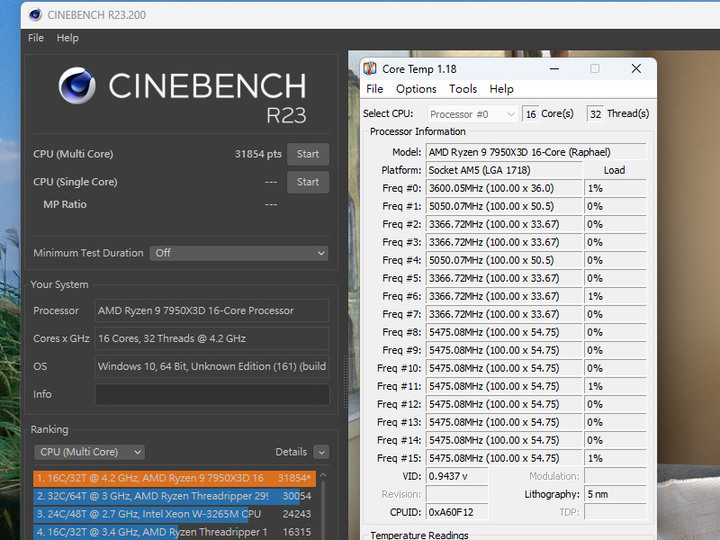Click the VID value 0.9437 v

(x=457, y=476)
